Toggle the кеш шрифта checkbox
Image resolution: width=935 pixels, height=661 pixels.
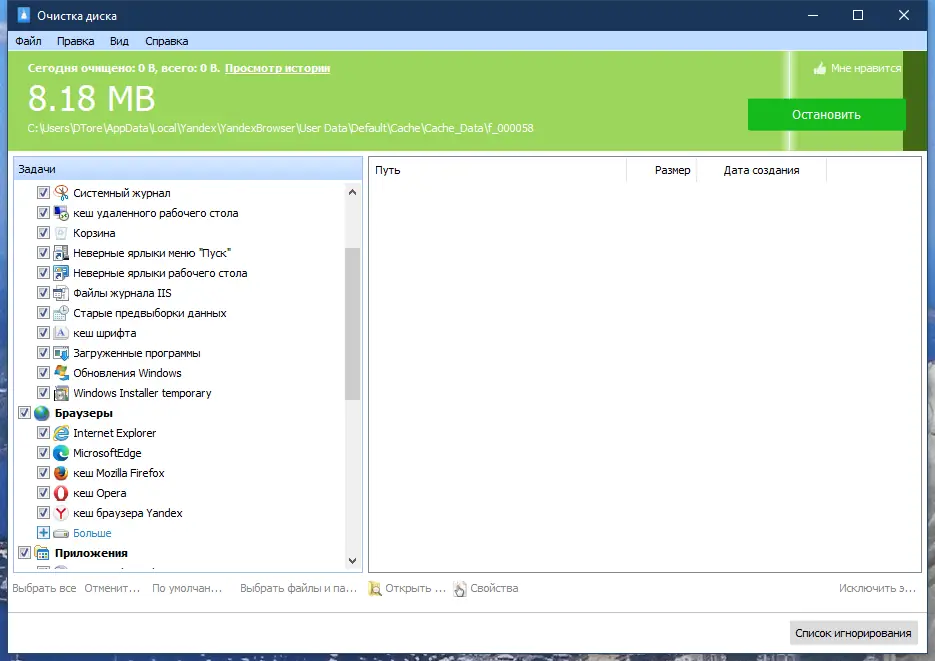(x=43, y=333)
